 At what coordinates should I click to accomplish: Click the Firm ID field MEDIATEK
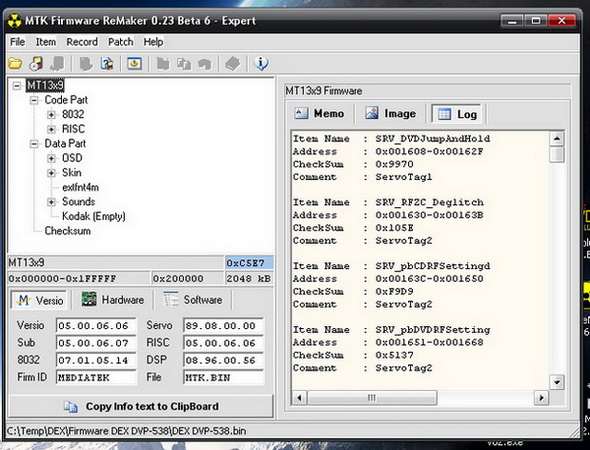pyautogui.click(x=96, y=377)
